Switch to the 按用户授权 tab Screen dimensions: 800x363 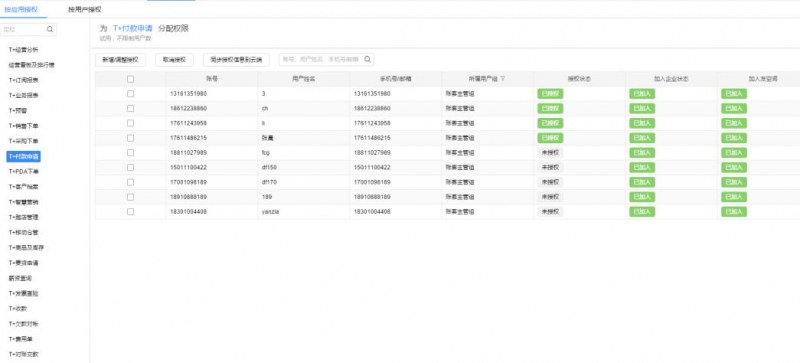tap(85, 9)
